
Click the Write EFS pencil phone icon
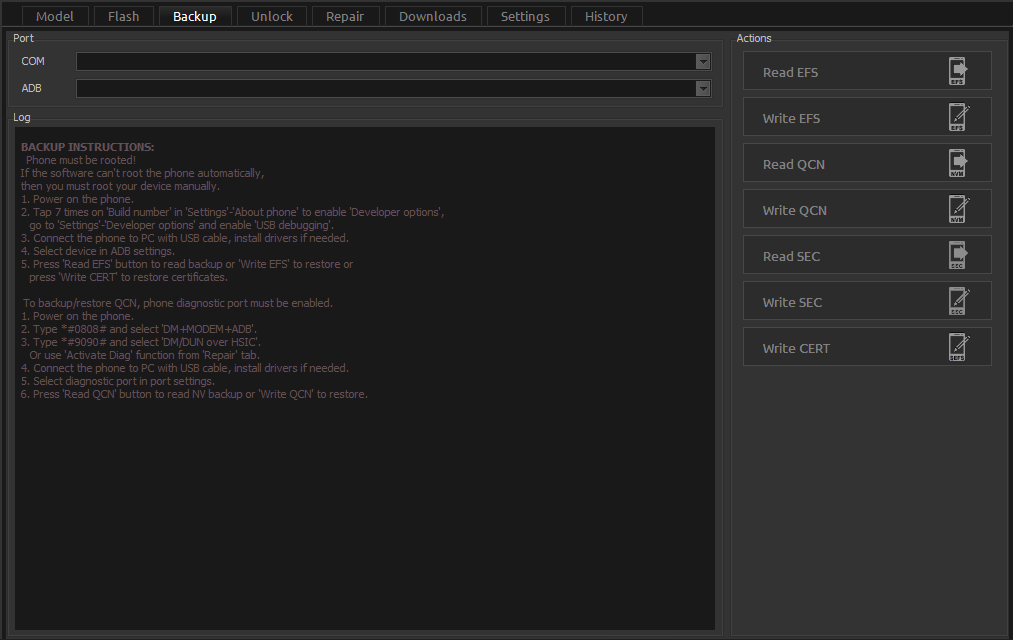coord(958,118)
